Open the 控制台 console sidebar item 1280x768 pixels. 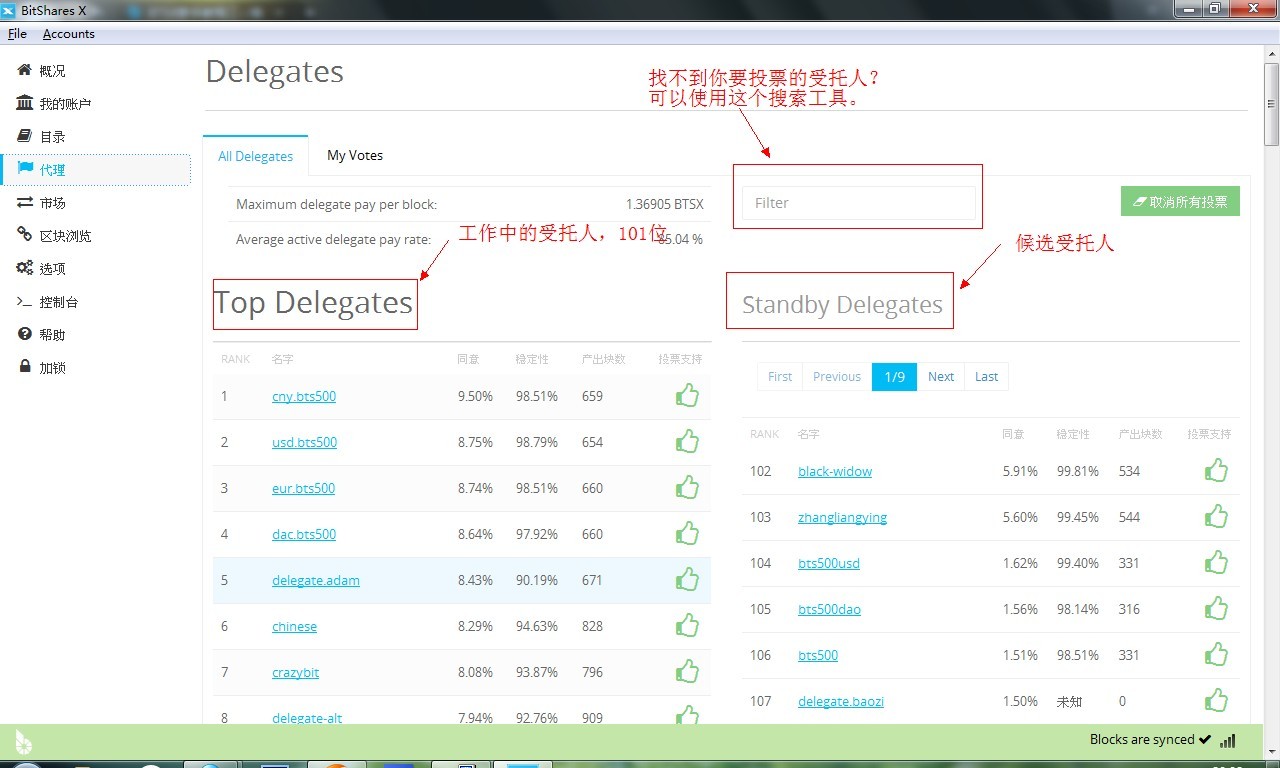(95, 302)
